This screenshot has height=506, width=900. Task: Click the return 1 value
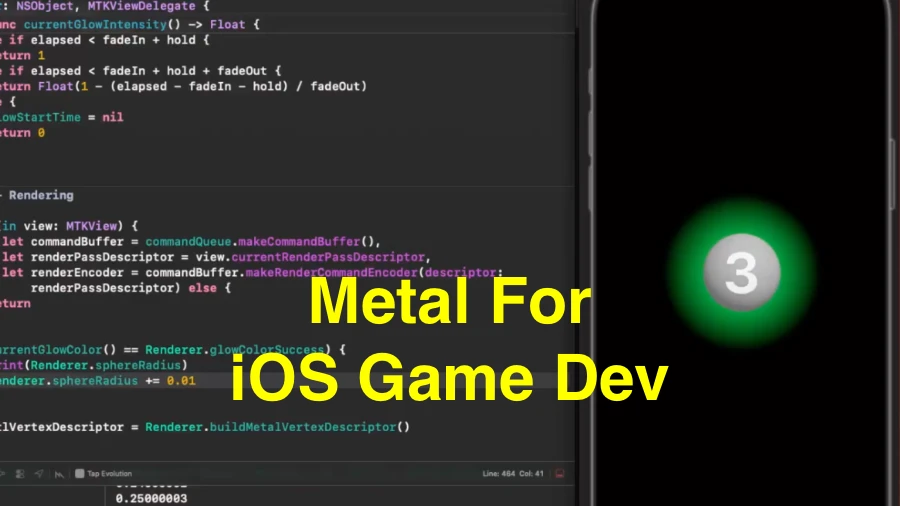41,56
